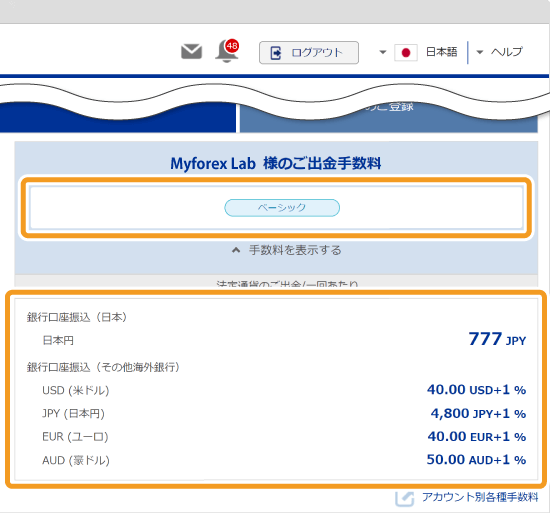Click the ベーシック account badge
The height and width of the screenshot is (513, 550).
pyautogui.click(x=282, y=208)
